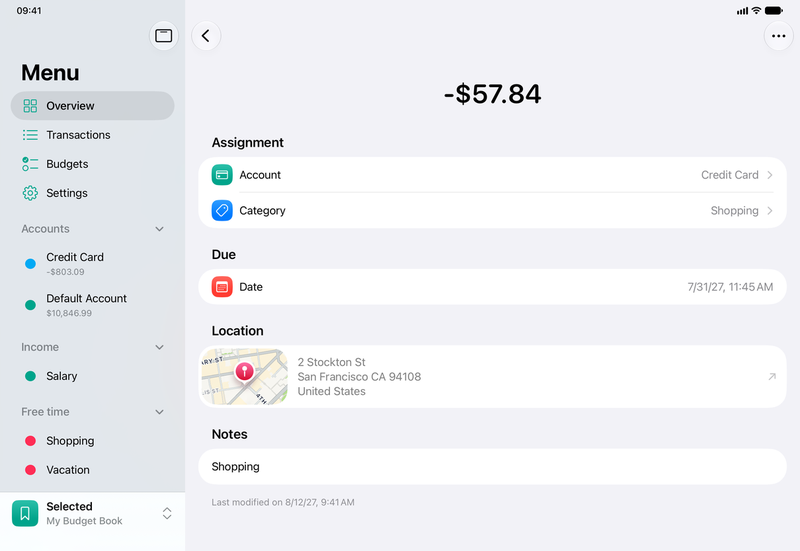Open location via the arrow icon
The width and height of the screenshot is (800, 551).
click(x=772, y=377)
